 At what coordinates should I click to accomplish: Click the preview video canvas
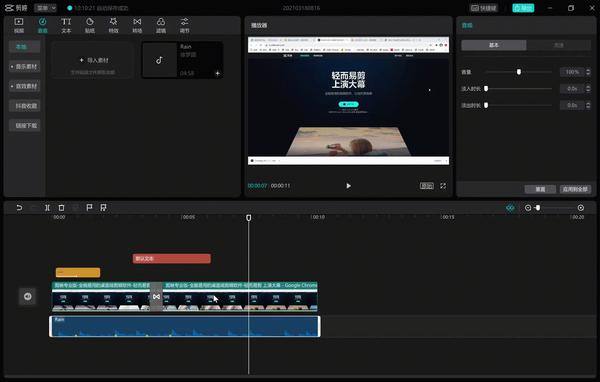tap(348, 101)
